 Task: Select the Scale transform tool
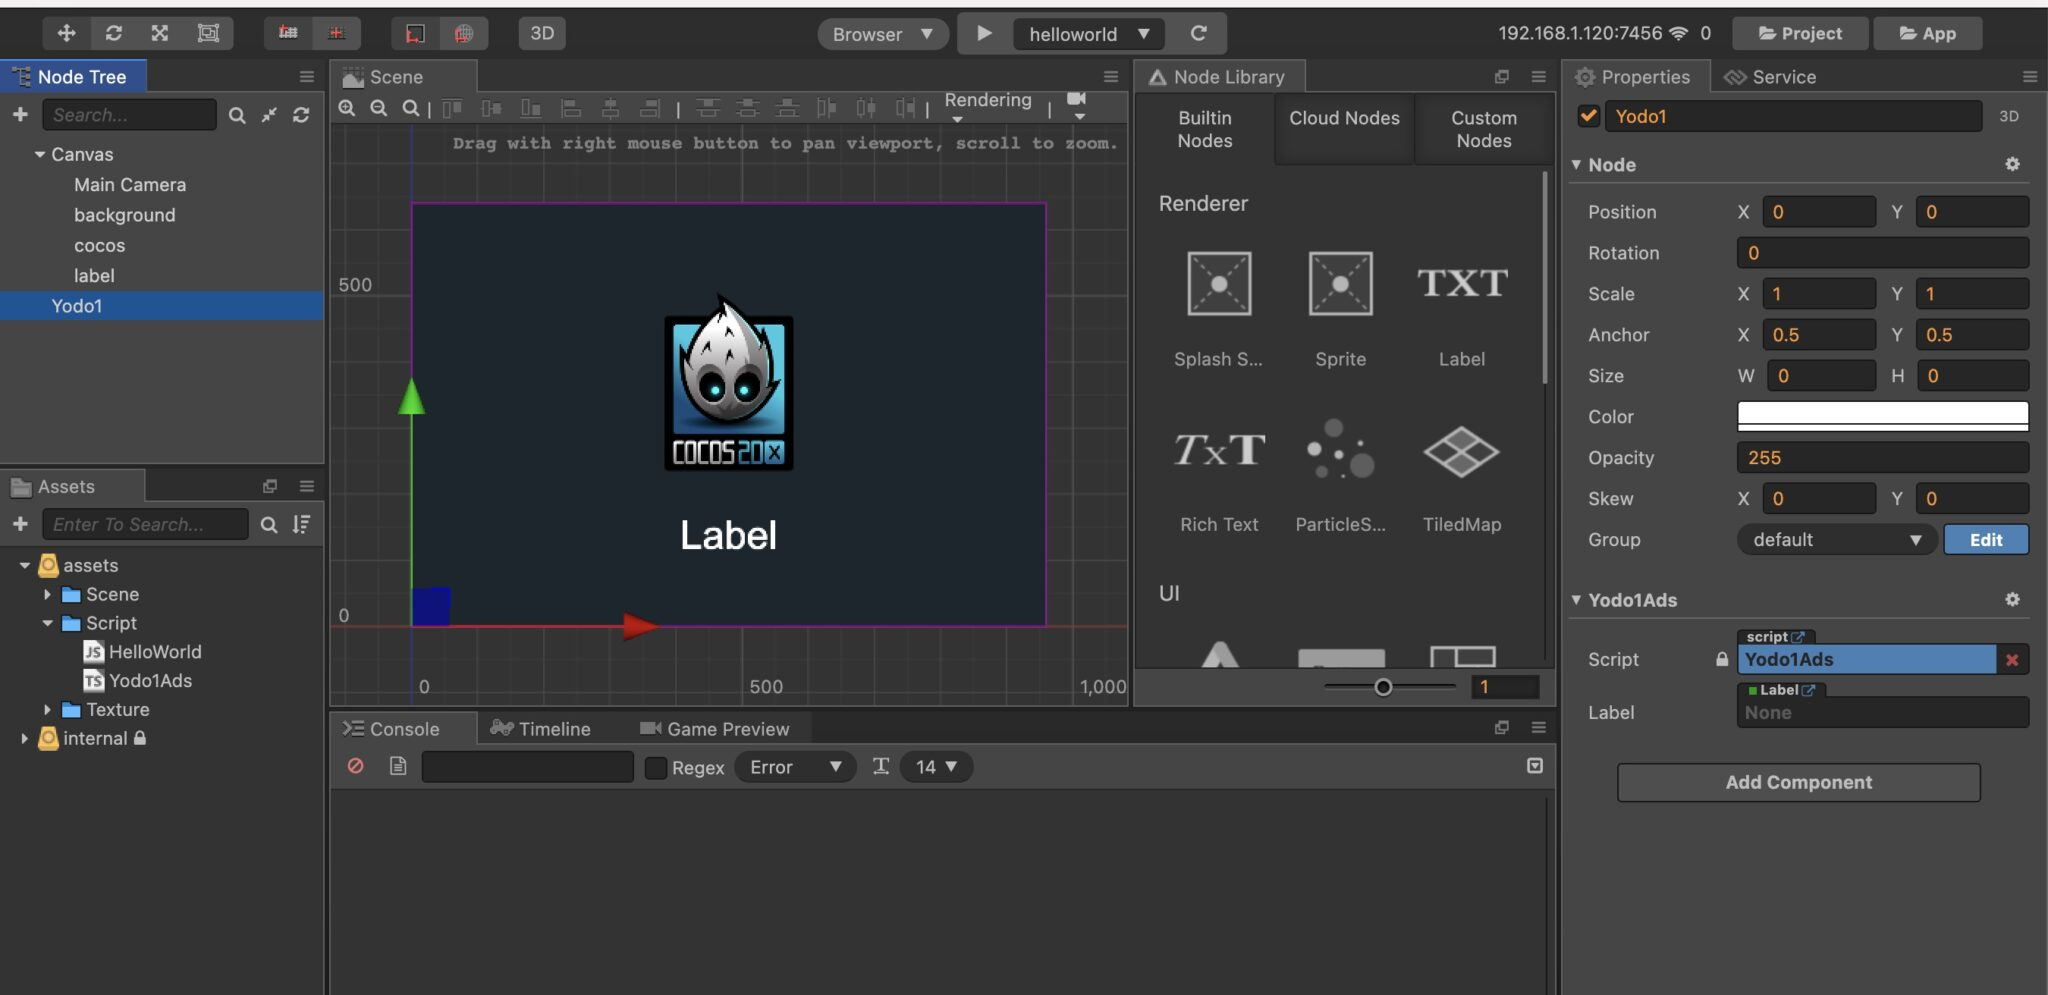coord(160,33)
